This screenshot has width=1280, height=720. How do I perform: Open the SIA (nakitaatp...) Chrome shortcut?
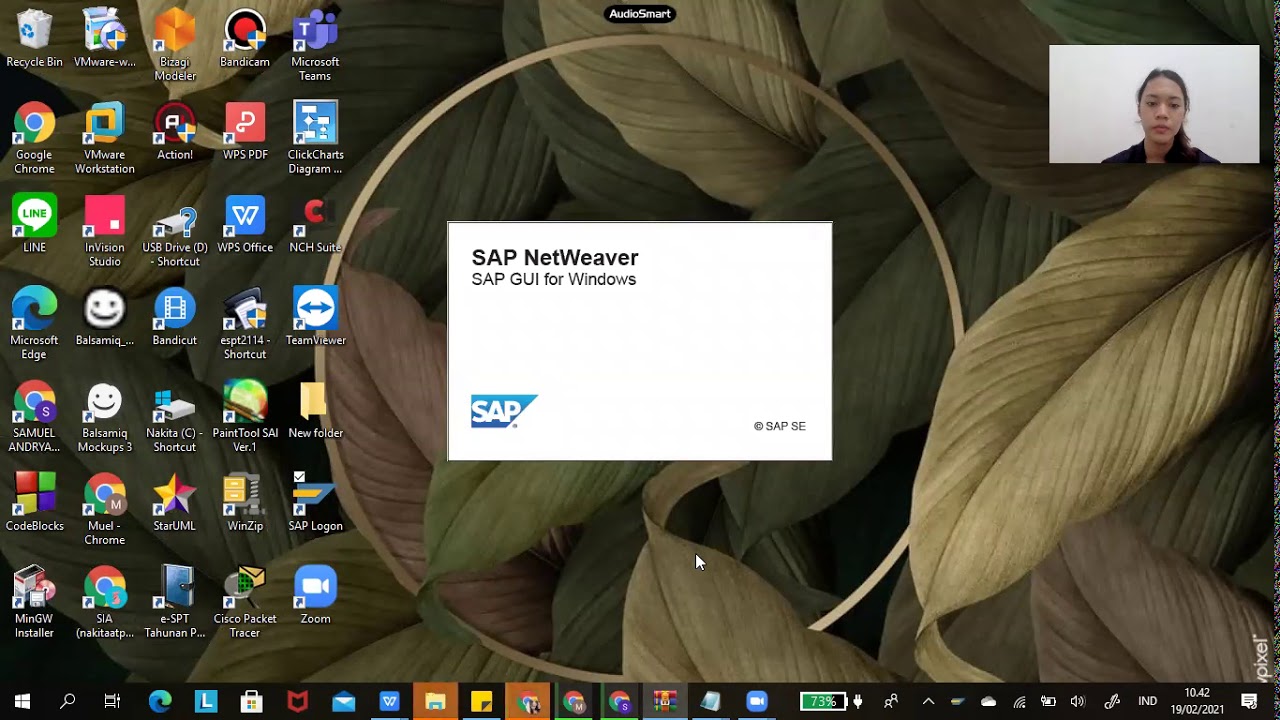(104, 603)
